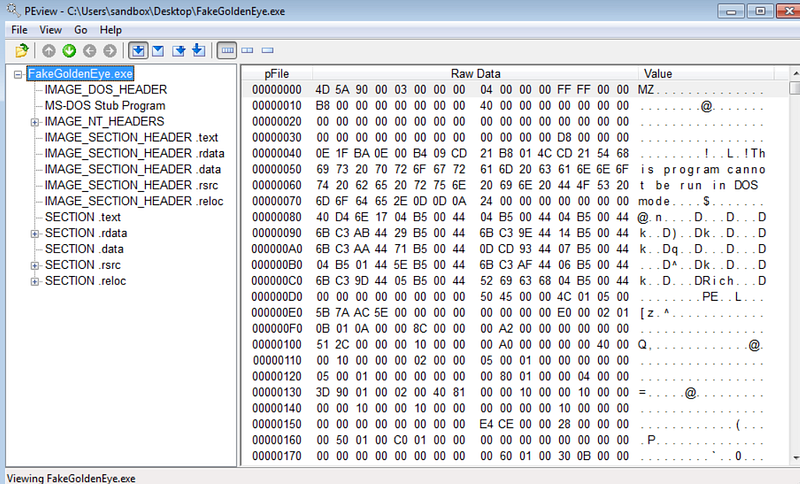Click offset 00000170 in pFile column

[277, 456]
